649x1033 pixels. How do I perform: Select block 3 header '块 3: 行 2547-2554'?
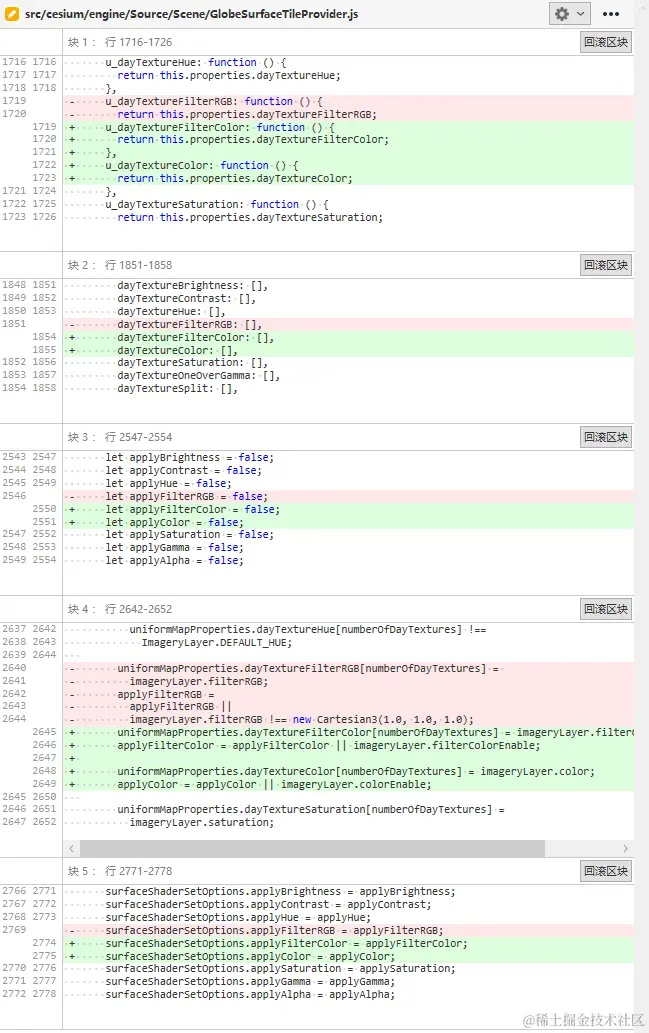120,437
